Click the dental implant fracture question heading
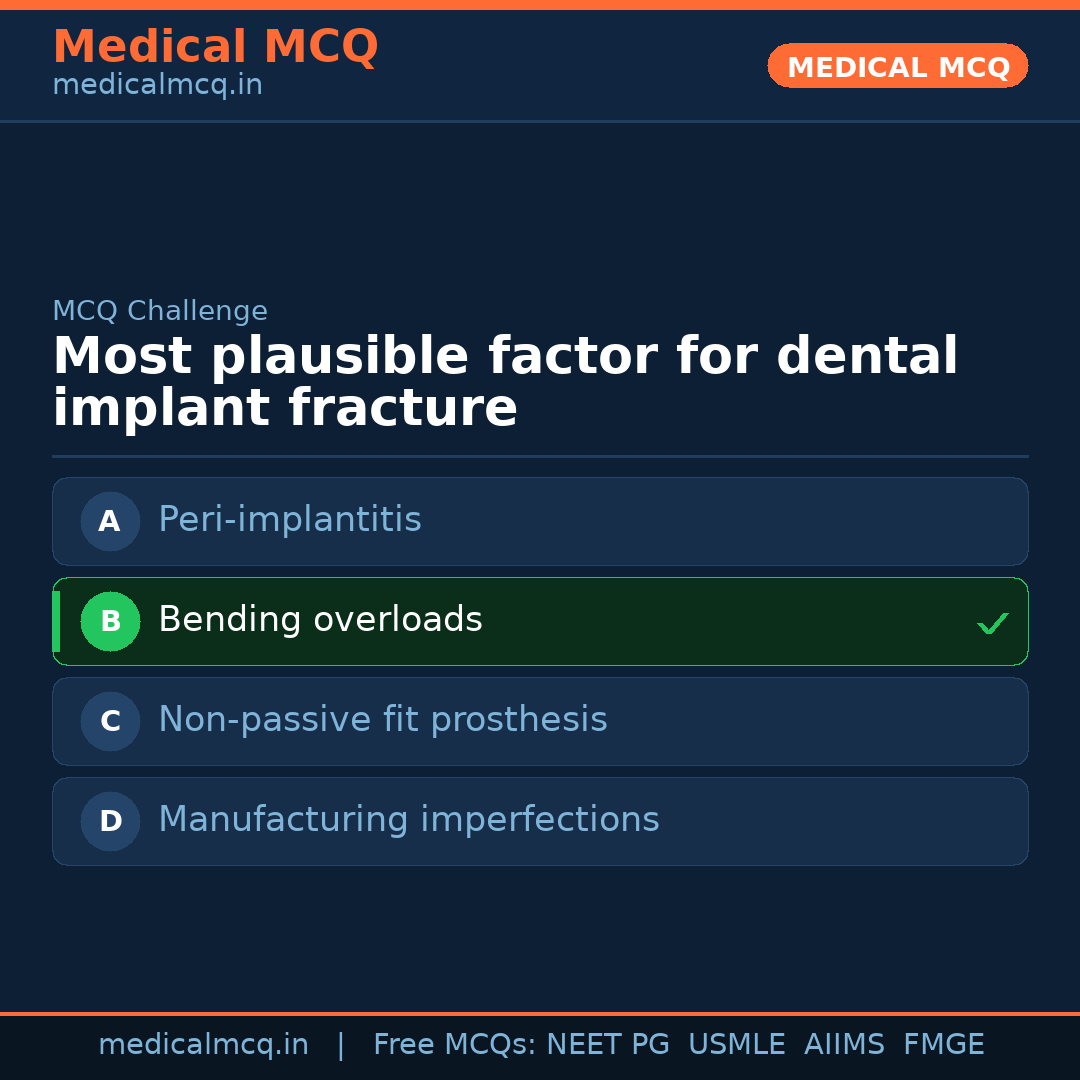Image resolution: width=1080 pixels, height=1080 pixels. click(505, 383)
